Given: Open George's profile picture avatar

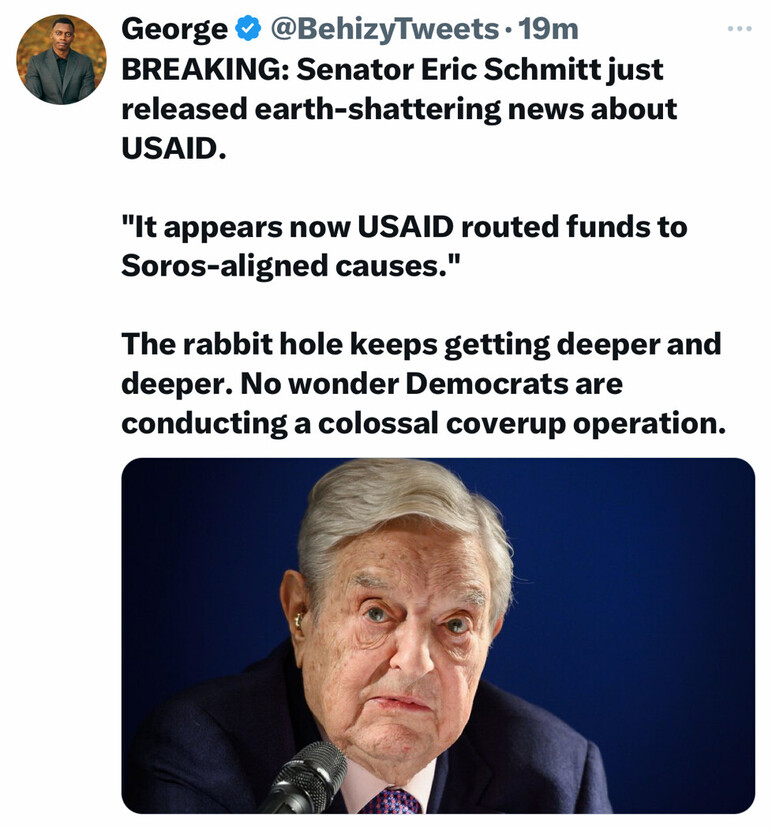Looking at the screenshot, I should point(61,60).
